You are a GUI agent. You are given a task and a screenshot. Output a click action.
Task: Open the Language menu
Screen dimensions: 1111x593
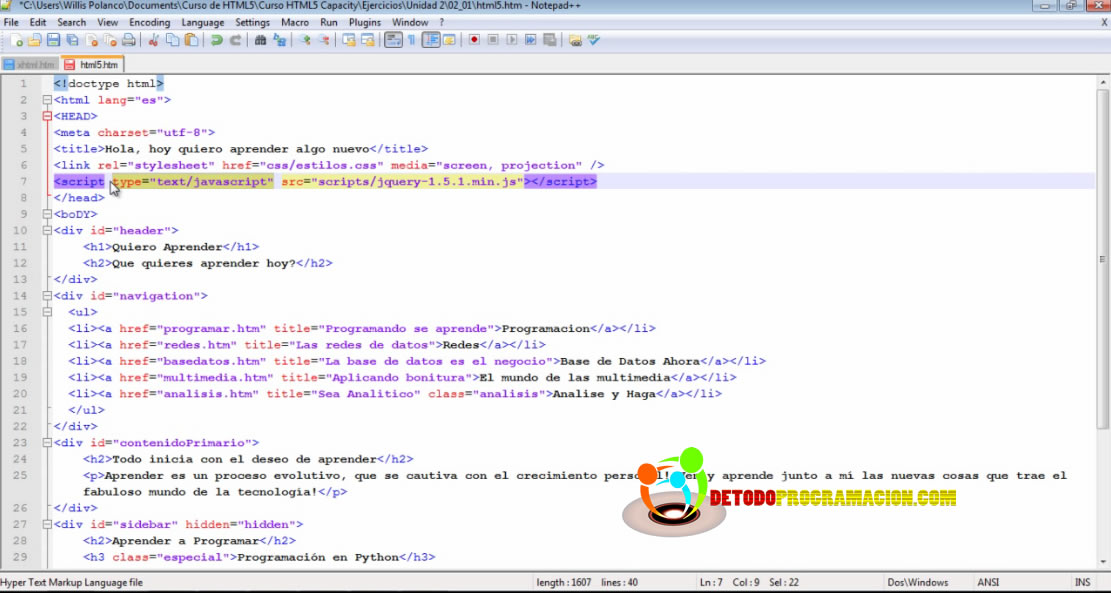pos(200,22)
